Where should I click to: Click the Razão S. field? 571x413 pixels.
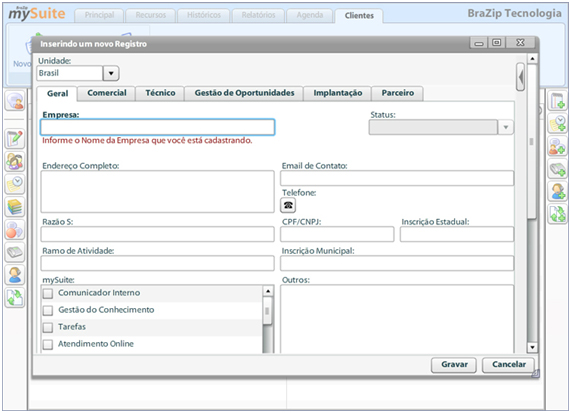coord(157,234)
